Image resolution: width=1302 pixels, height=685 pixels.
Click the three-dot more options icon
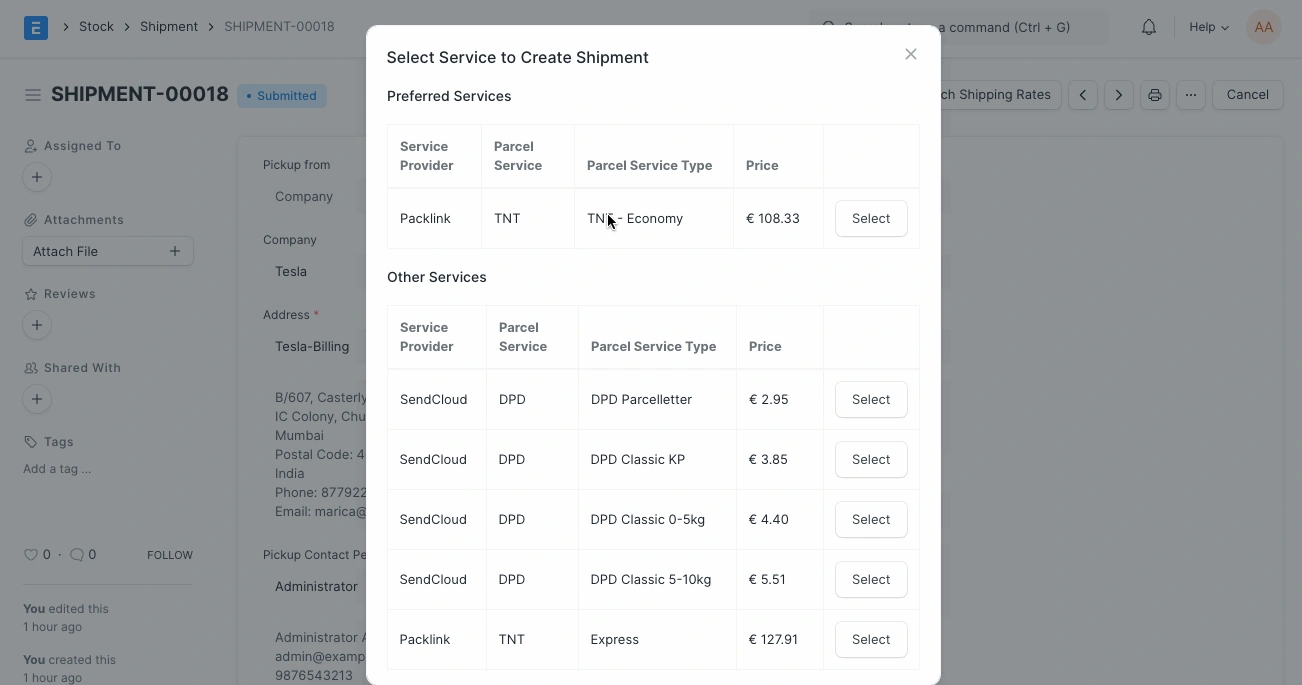[x=1191, y=94]
